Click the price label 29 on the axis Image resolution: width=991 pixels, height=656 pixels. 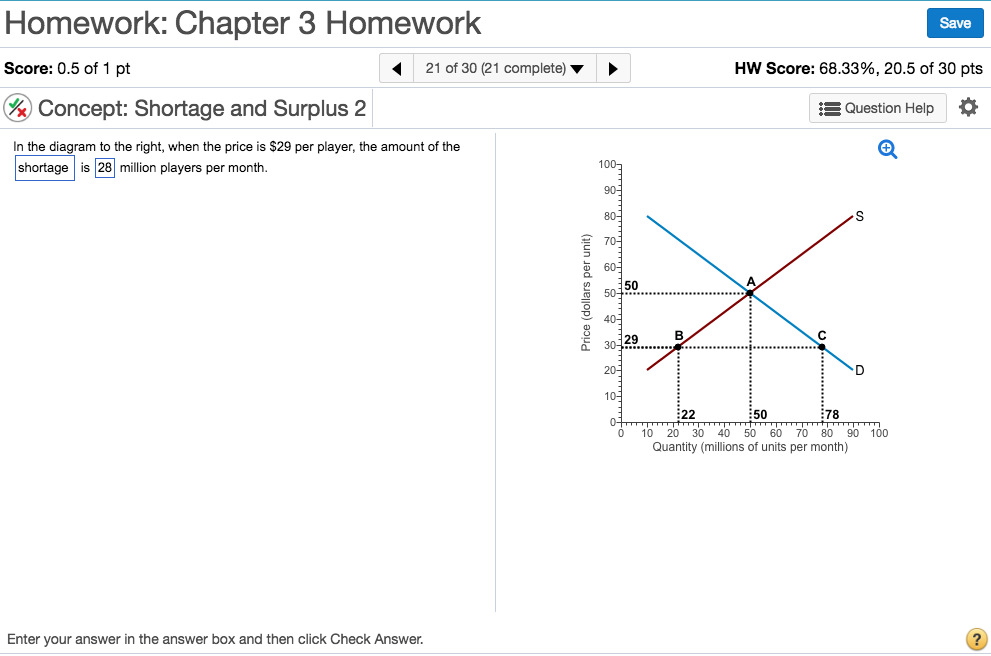click(x=629, y=340)
